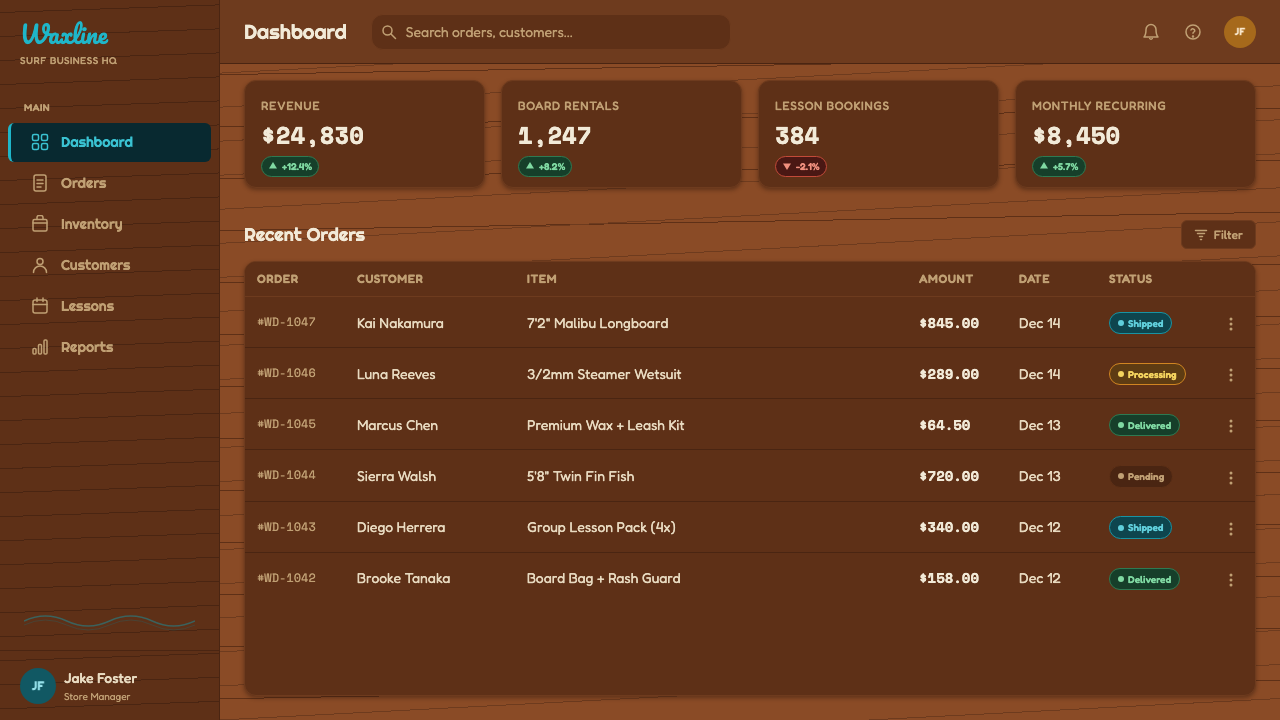Open the help question mark icon
This screenshot has width=1280, height=720.
click(1193, 32)
